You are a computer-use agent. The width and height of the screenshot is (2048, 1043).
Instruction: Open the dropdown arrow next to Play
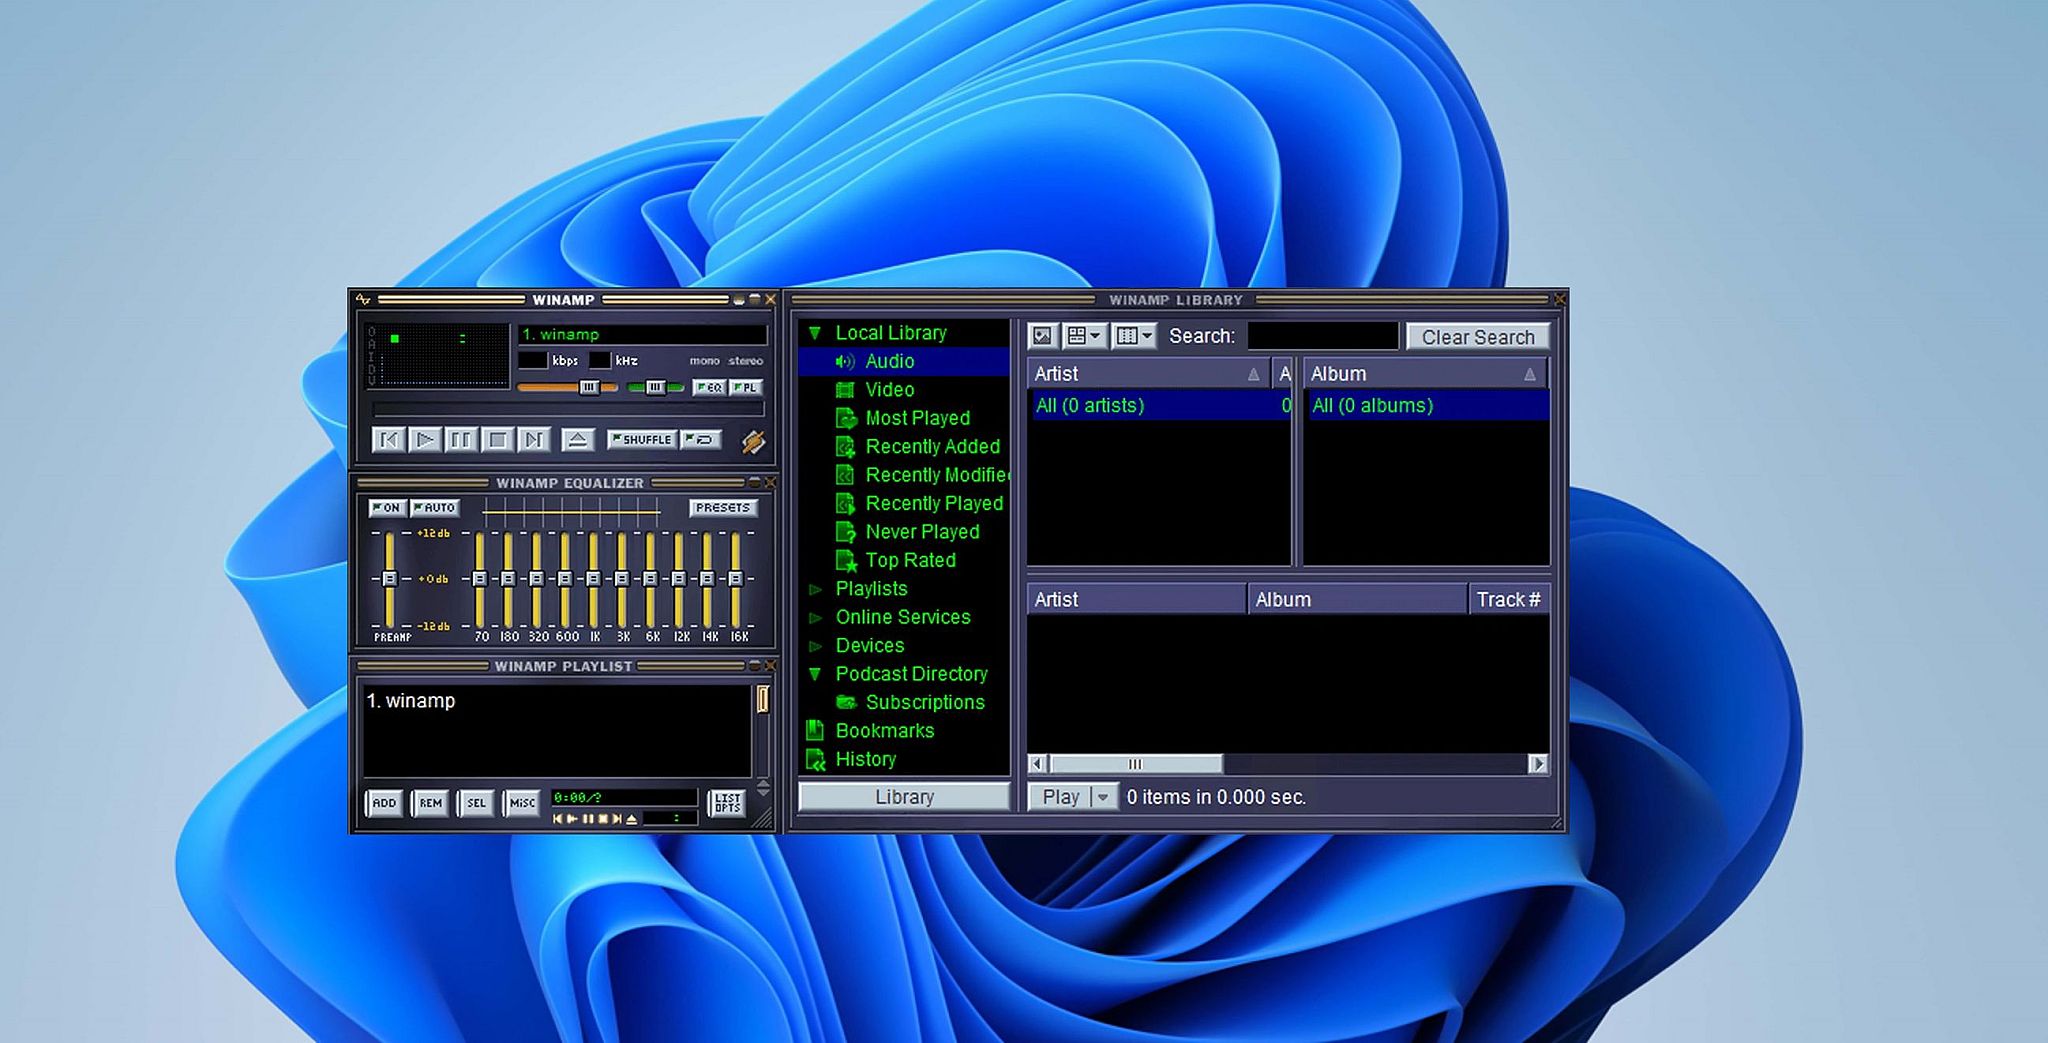coord(1103,797)
